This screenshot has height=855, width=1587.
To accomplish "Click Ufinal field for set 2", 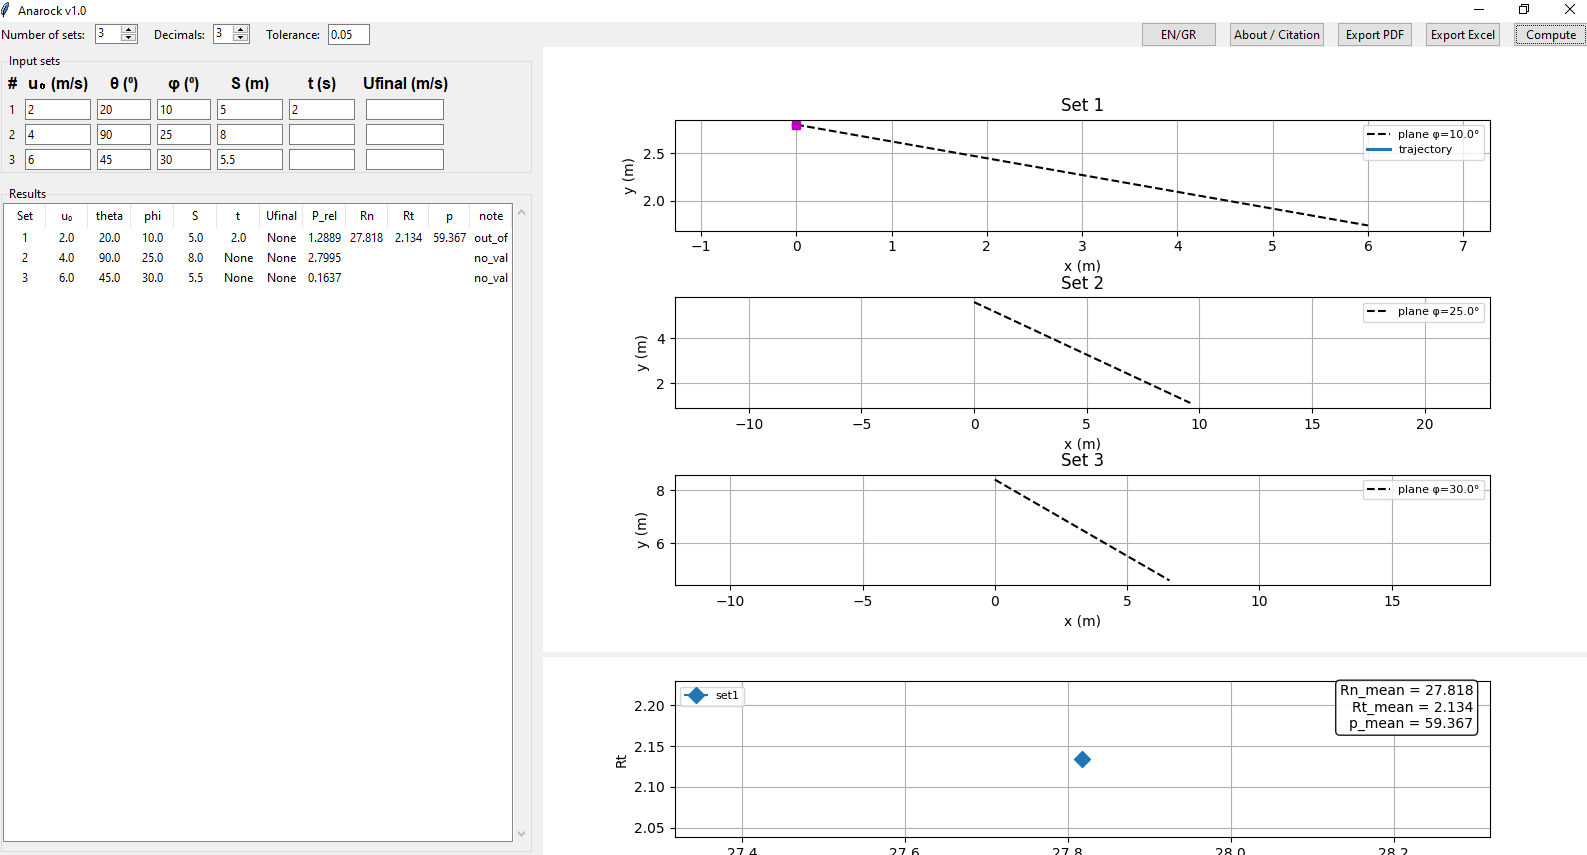I will (405, 134).
